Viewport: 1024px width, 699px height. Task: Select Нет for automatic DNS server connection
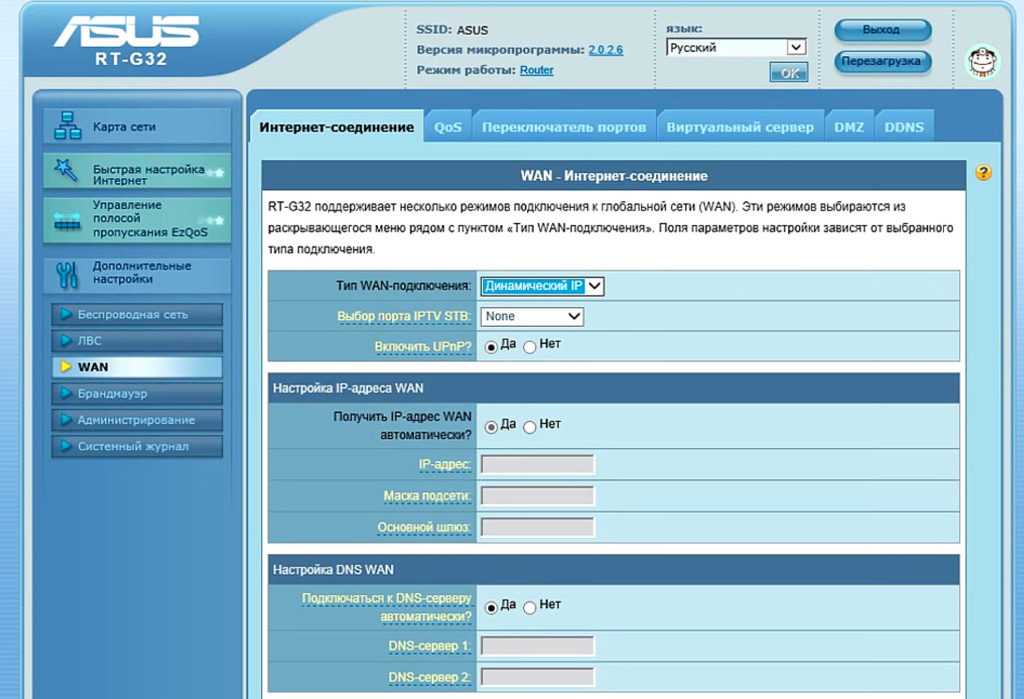click(x=530, y=607)
